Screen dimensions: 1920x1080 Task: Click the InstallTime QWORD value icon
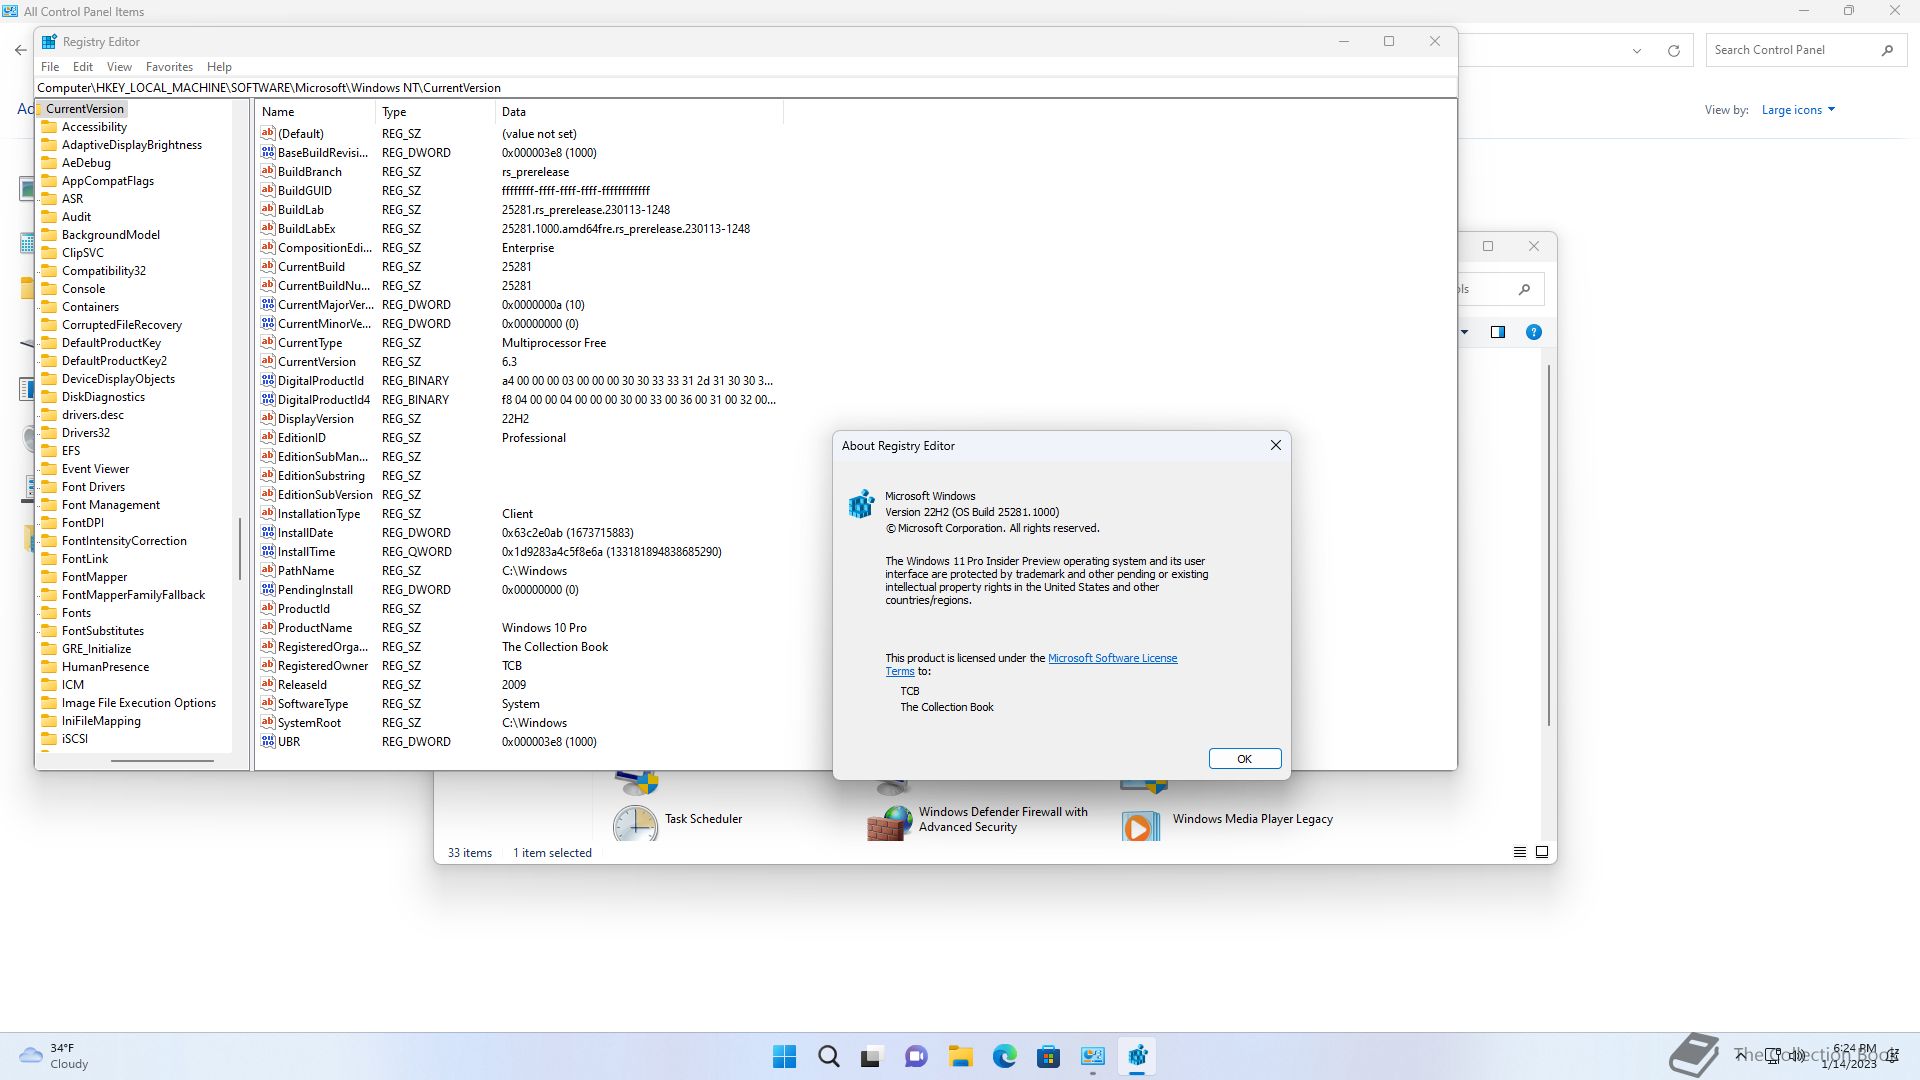(268, 552)
